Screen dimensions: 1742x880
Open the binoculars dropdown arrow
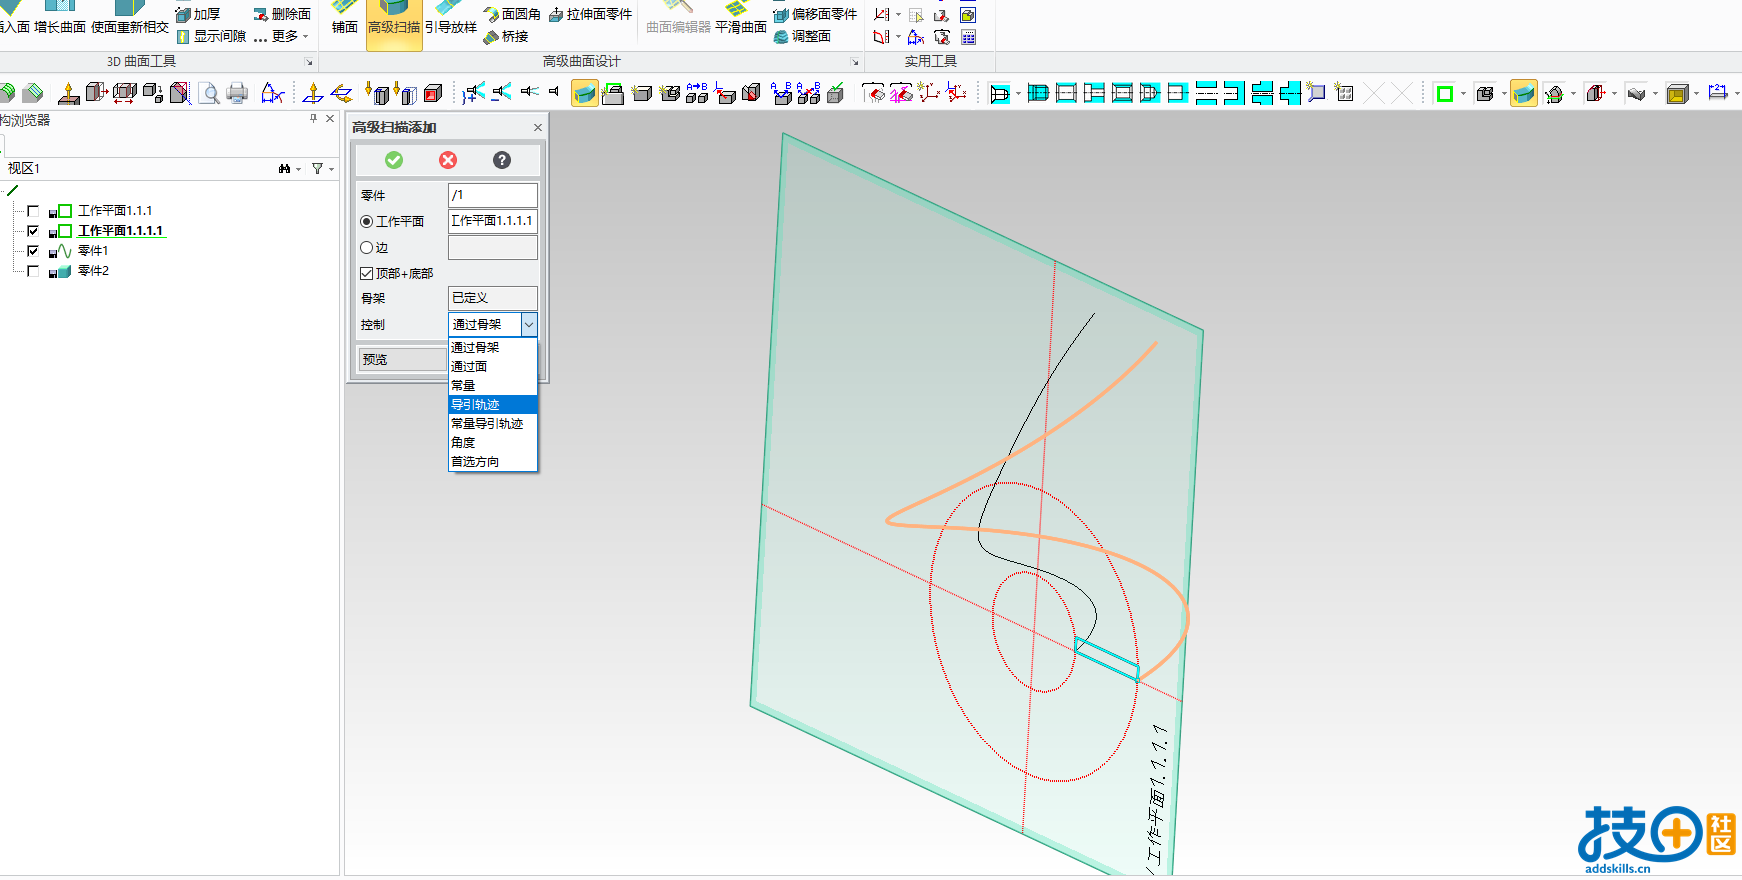click(x=298, y=169)
